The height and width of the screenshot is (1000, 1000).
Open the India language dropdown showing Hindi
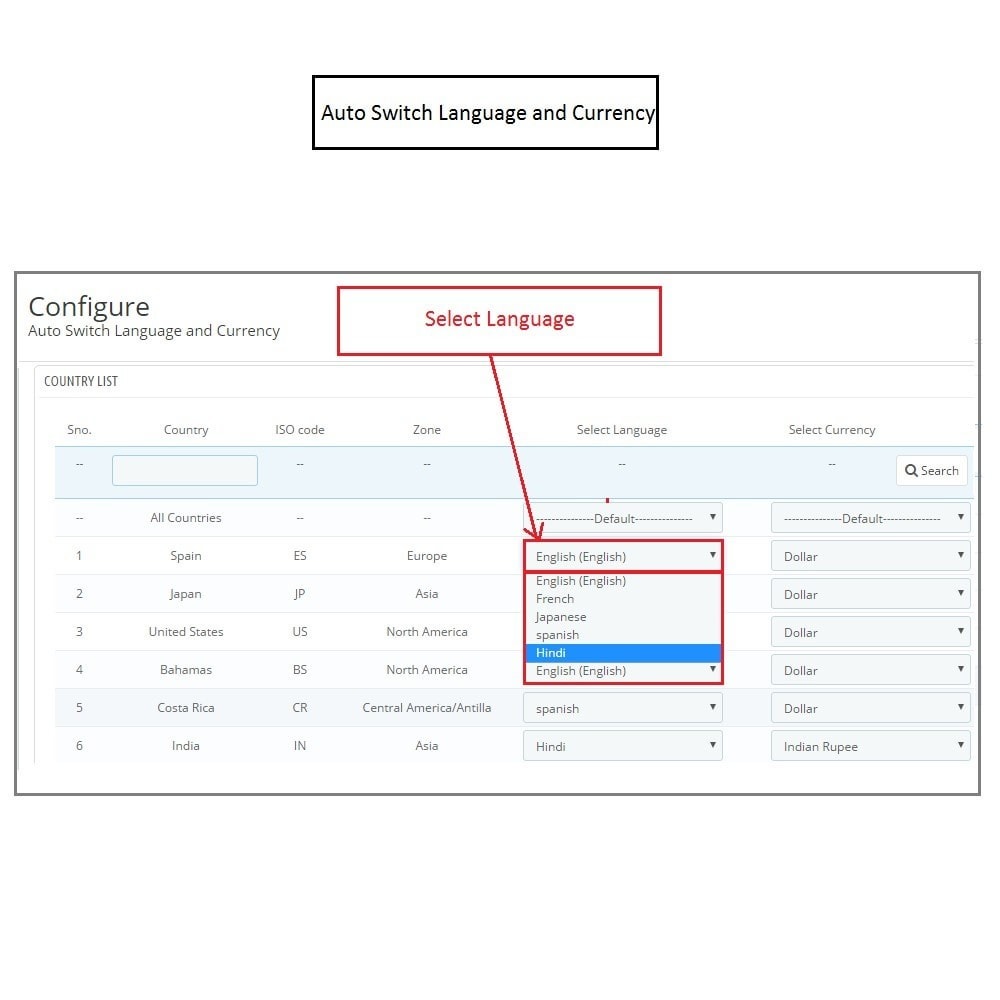[x=622, y=746]
